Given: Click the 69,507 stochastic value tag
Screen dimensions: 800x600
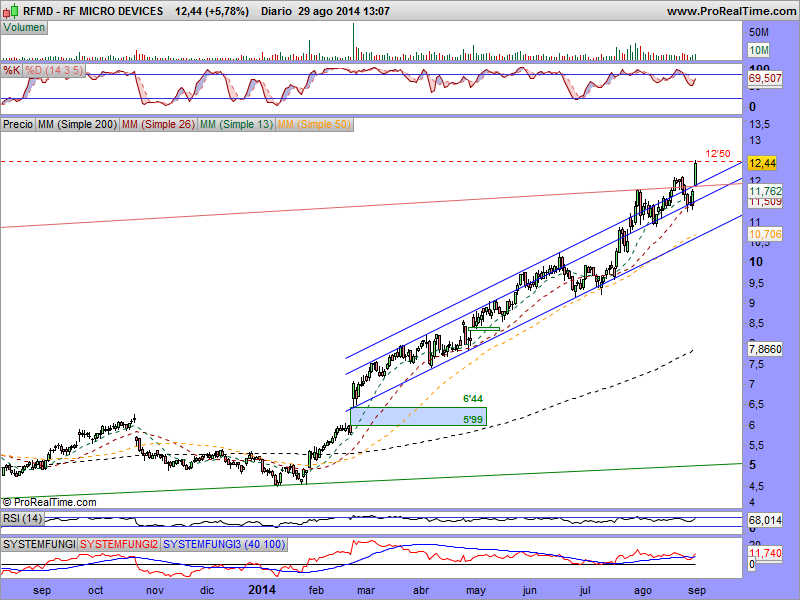Looking at the screenshot, I should pyautogui.click(x=765, y=78).
